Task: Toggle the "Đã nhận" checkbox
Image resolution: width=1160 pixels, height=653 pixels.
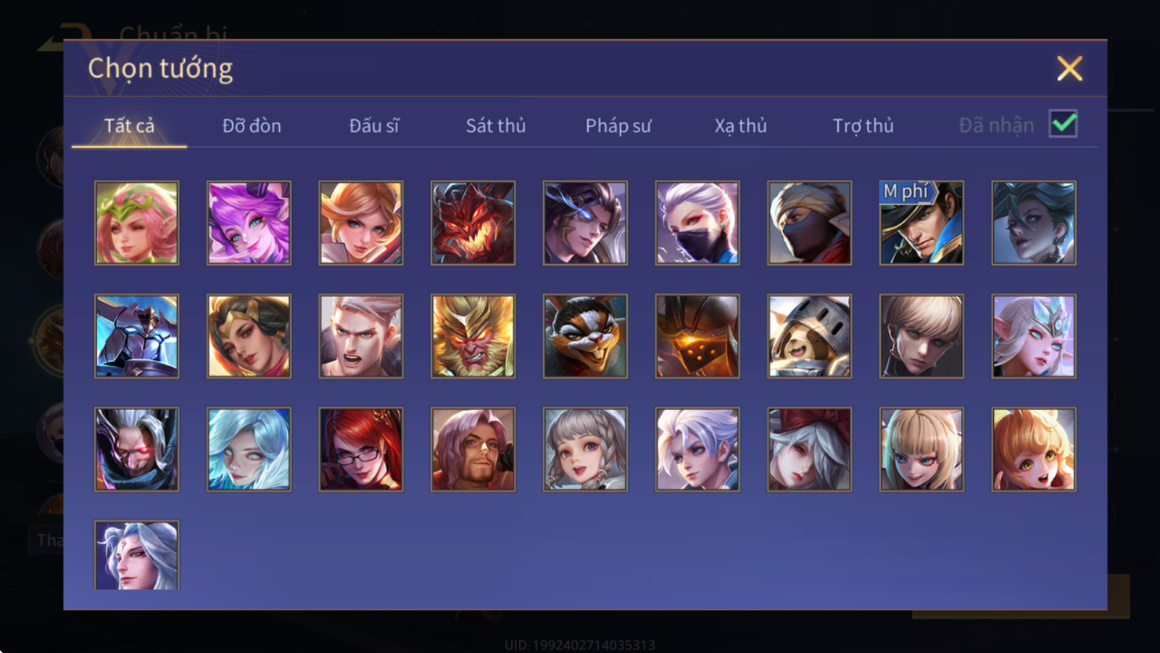Action: coord(1063,124)
